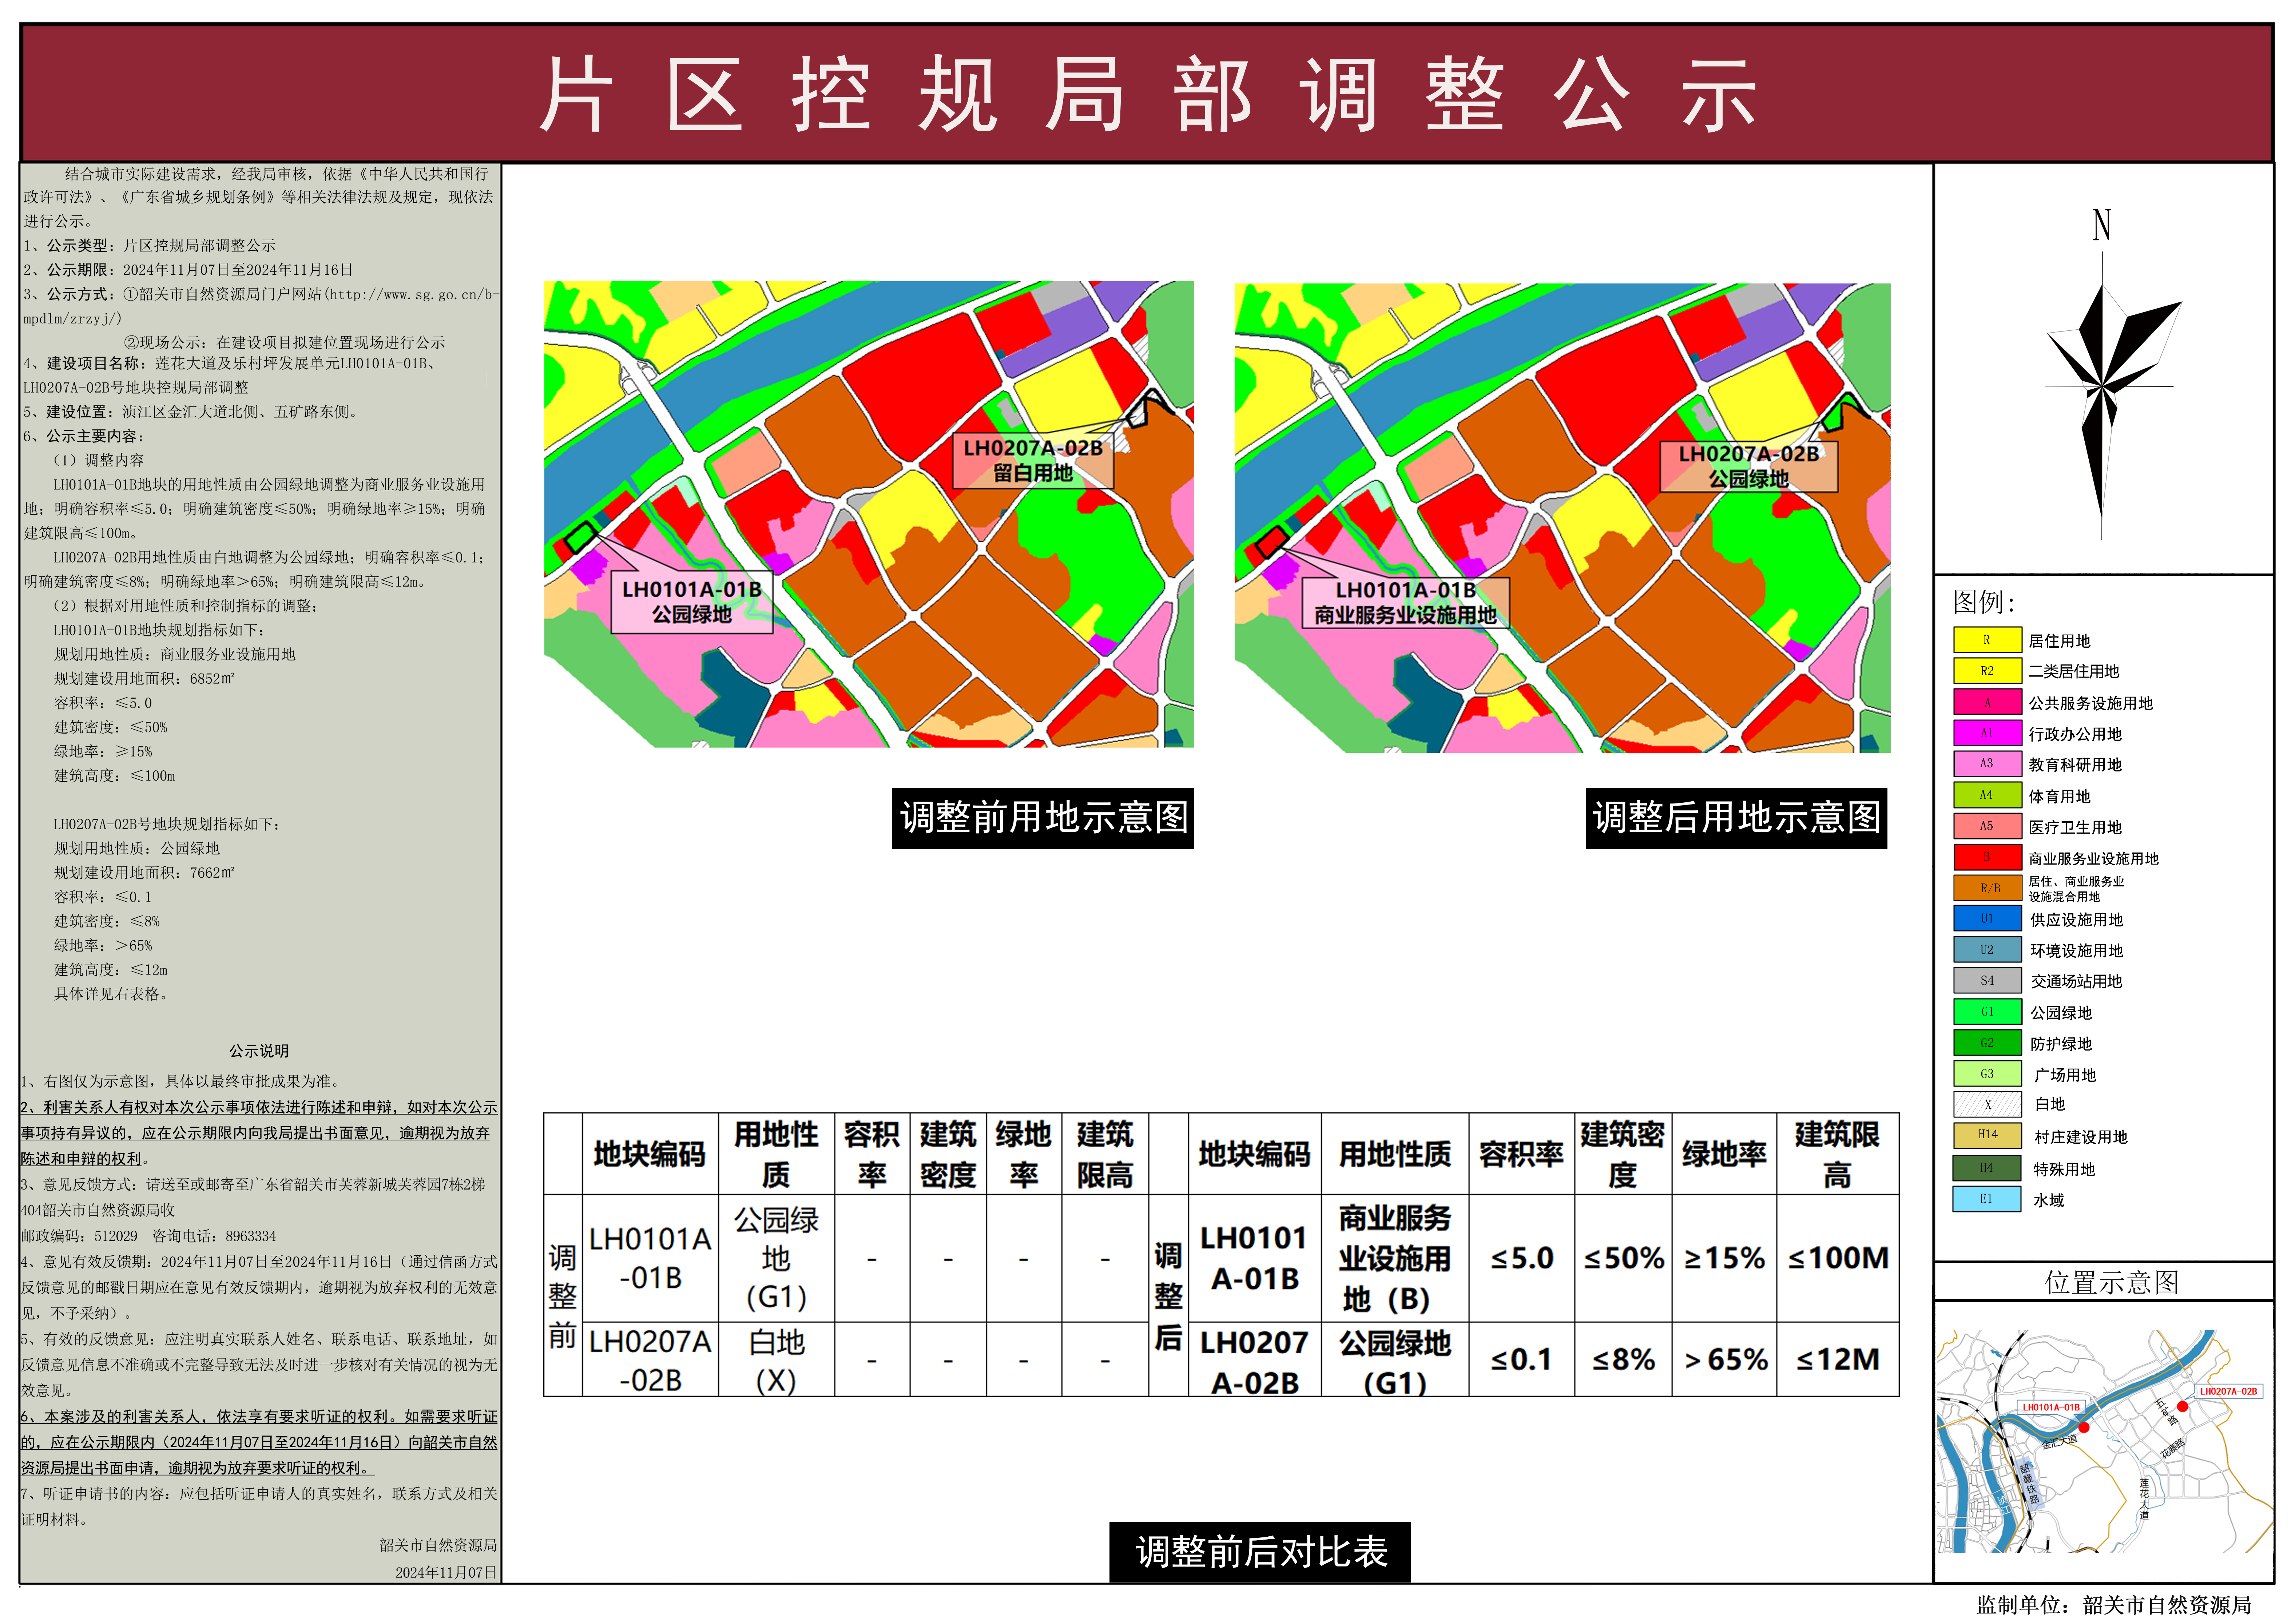2295x1624 pixels.
Task: Select the 商业服务业设施用地 (B) table cell
Action: 1395,1258
